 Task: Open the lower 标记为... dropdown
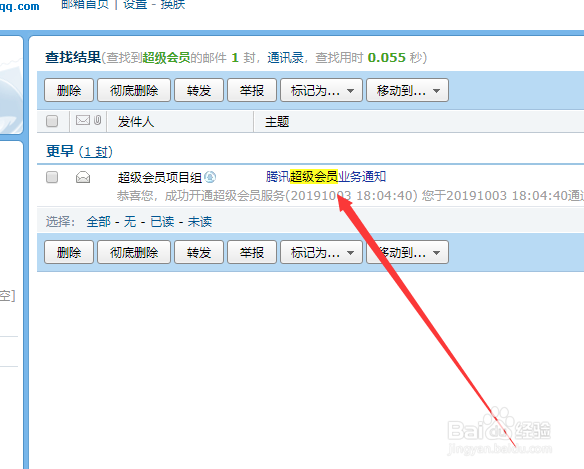321,253
